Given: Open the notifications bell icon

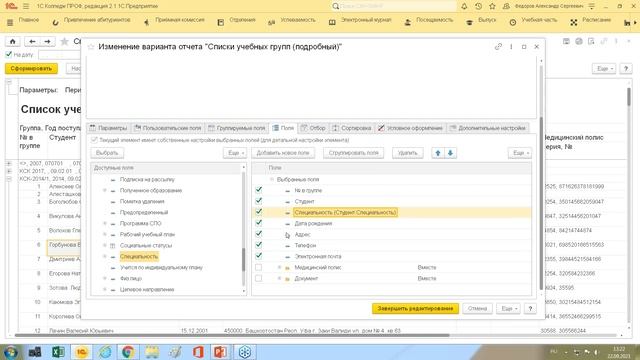Looking at the screenshot, I should tap(464, 6).
